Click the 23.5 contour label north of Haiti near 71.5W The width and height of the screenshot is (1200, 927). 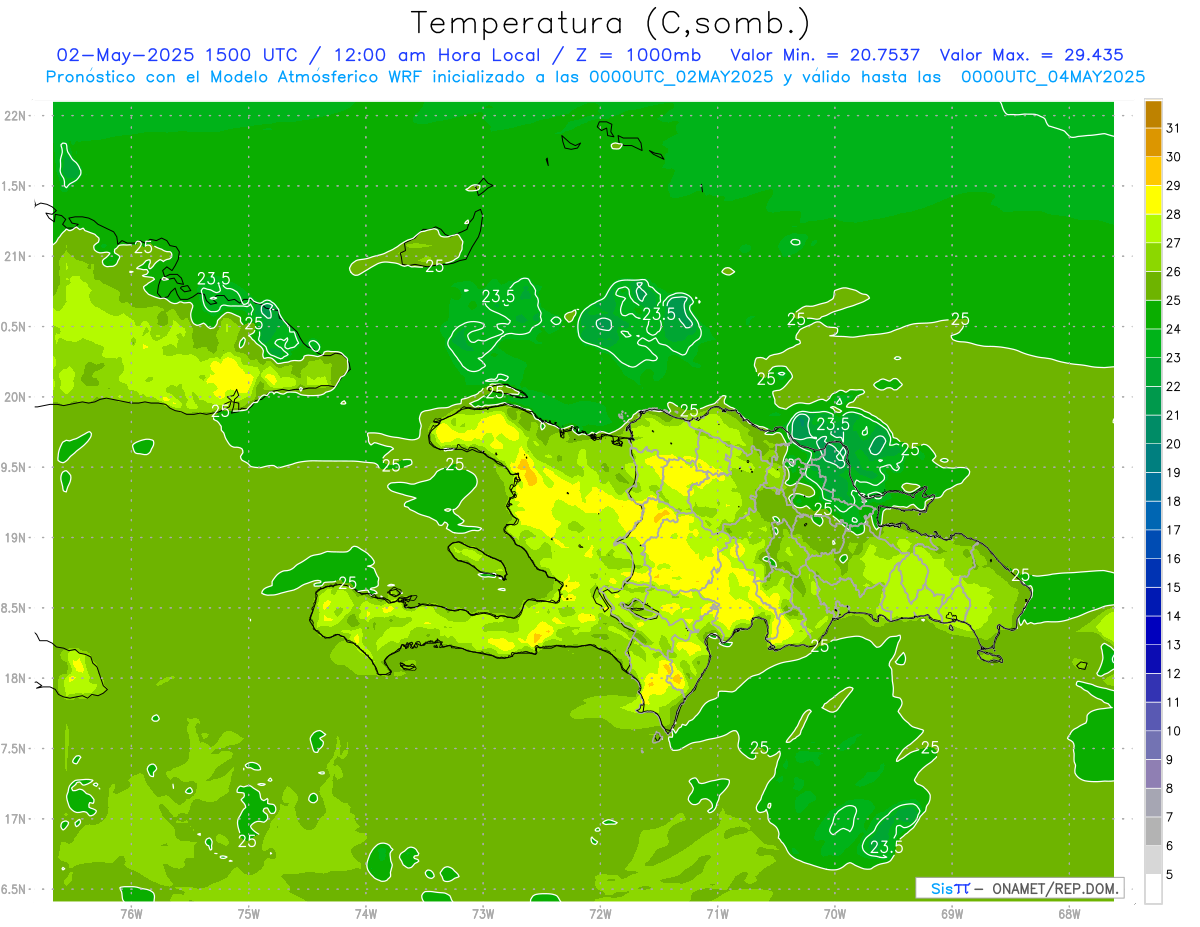point(658,313)
